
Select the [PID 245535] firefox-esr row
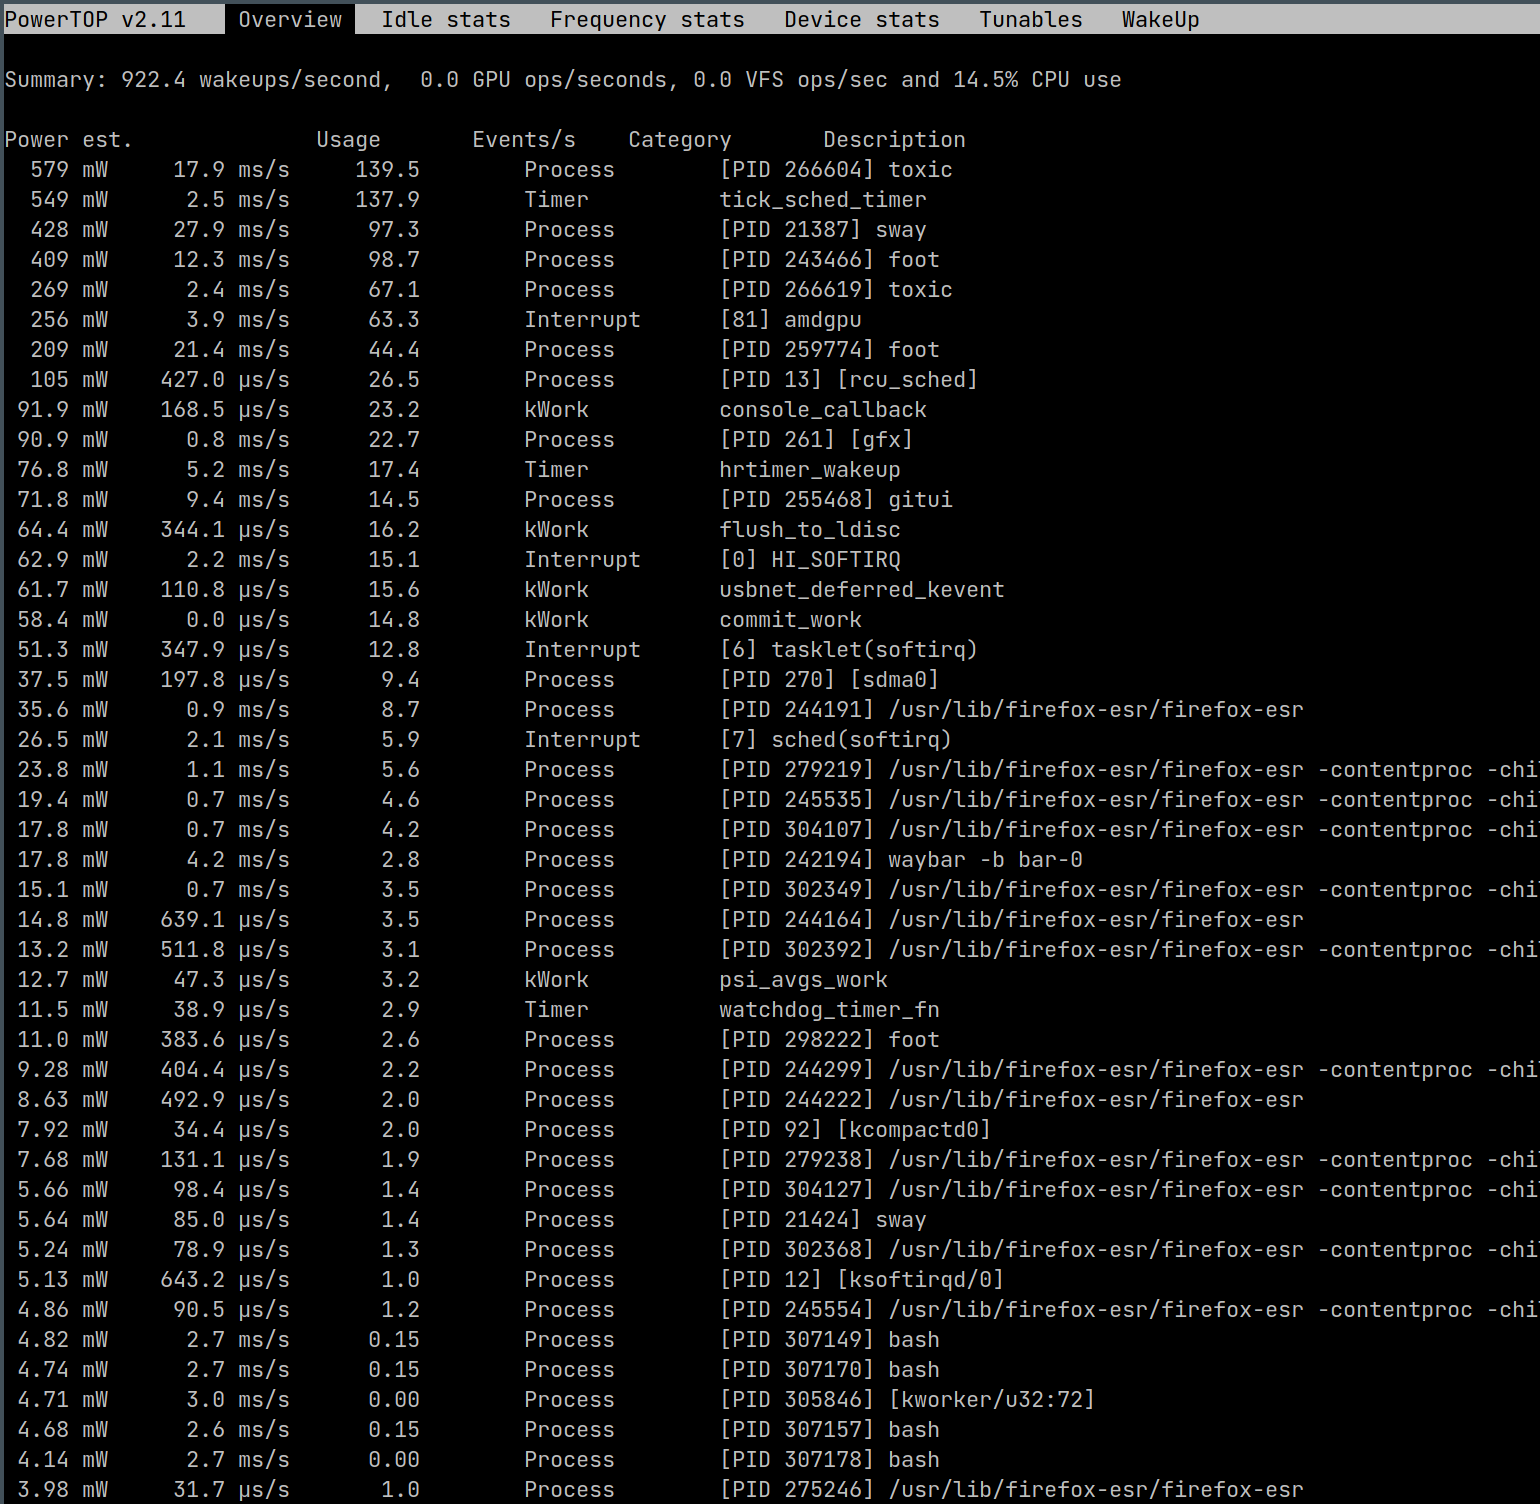770,800
